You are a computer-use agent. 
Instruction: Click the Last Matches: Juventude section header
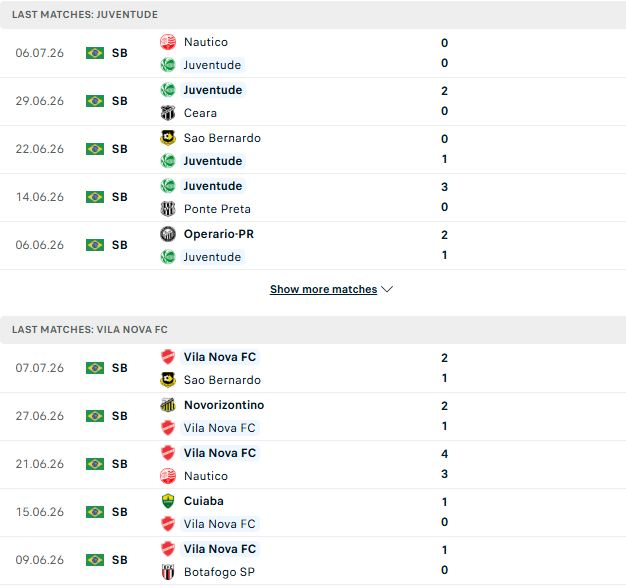click(x=313, y=14)
